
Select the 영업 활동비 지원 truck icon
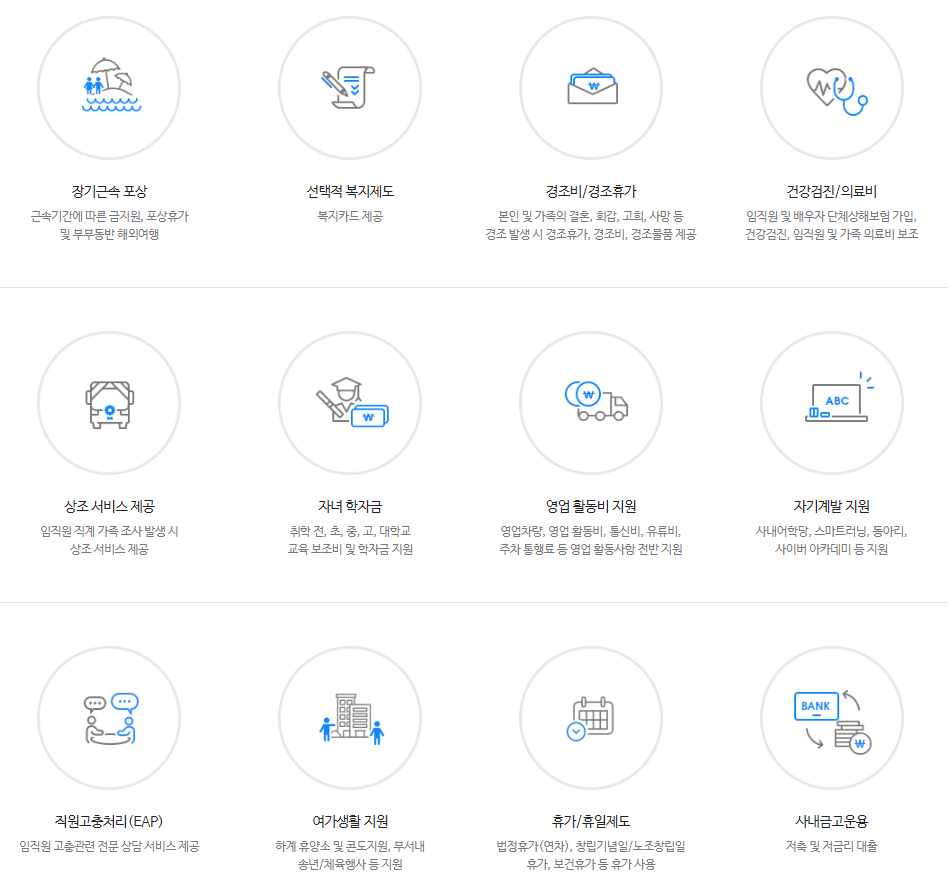(x=590, y=402)
